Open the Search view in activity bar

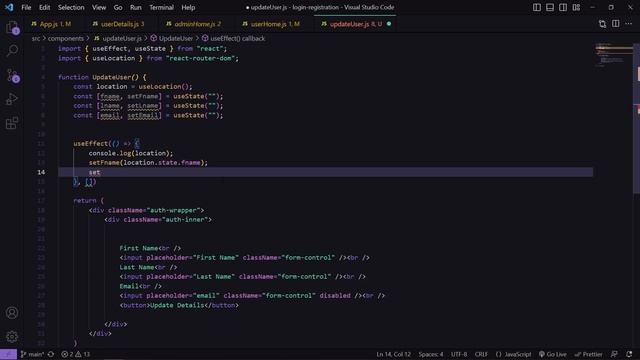12,51
